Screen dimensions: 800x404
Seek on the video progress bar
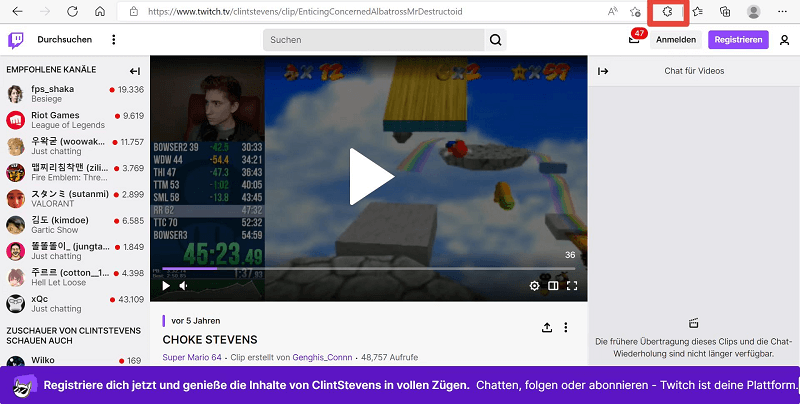tap(368, 268)
